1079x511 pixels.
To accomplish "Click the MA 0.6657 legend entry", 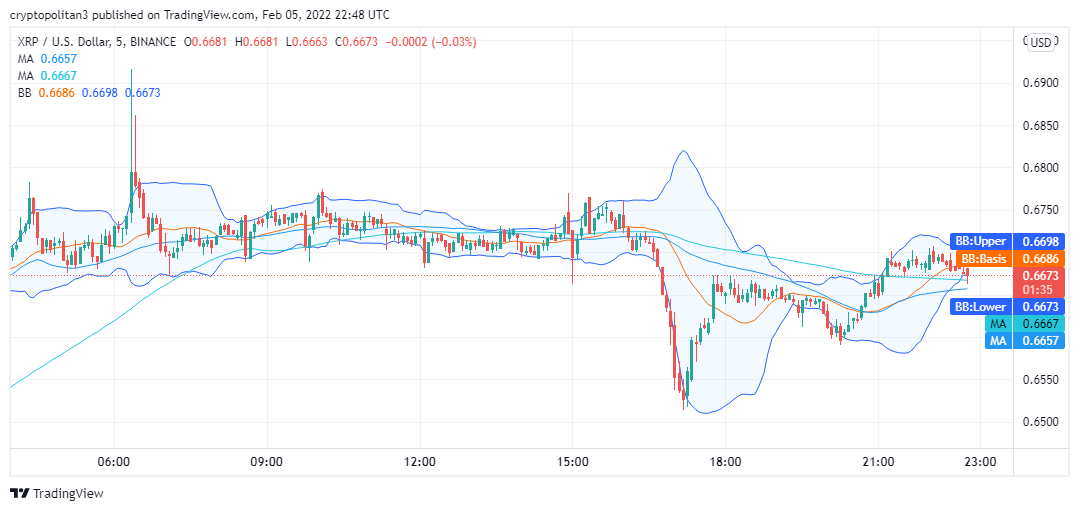I will coord(47,59).
